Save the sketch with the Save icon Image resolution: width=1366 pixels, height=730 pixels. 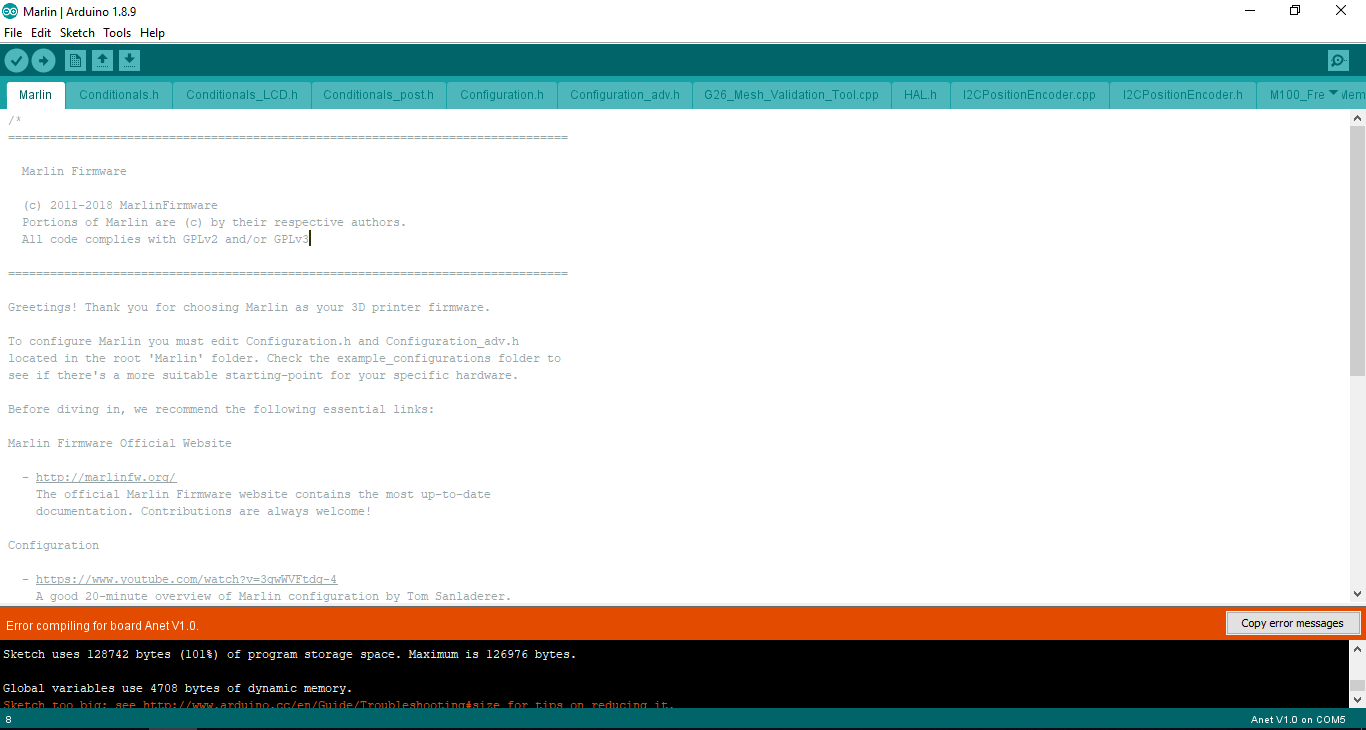pos(129,61)
